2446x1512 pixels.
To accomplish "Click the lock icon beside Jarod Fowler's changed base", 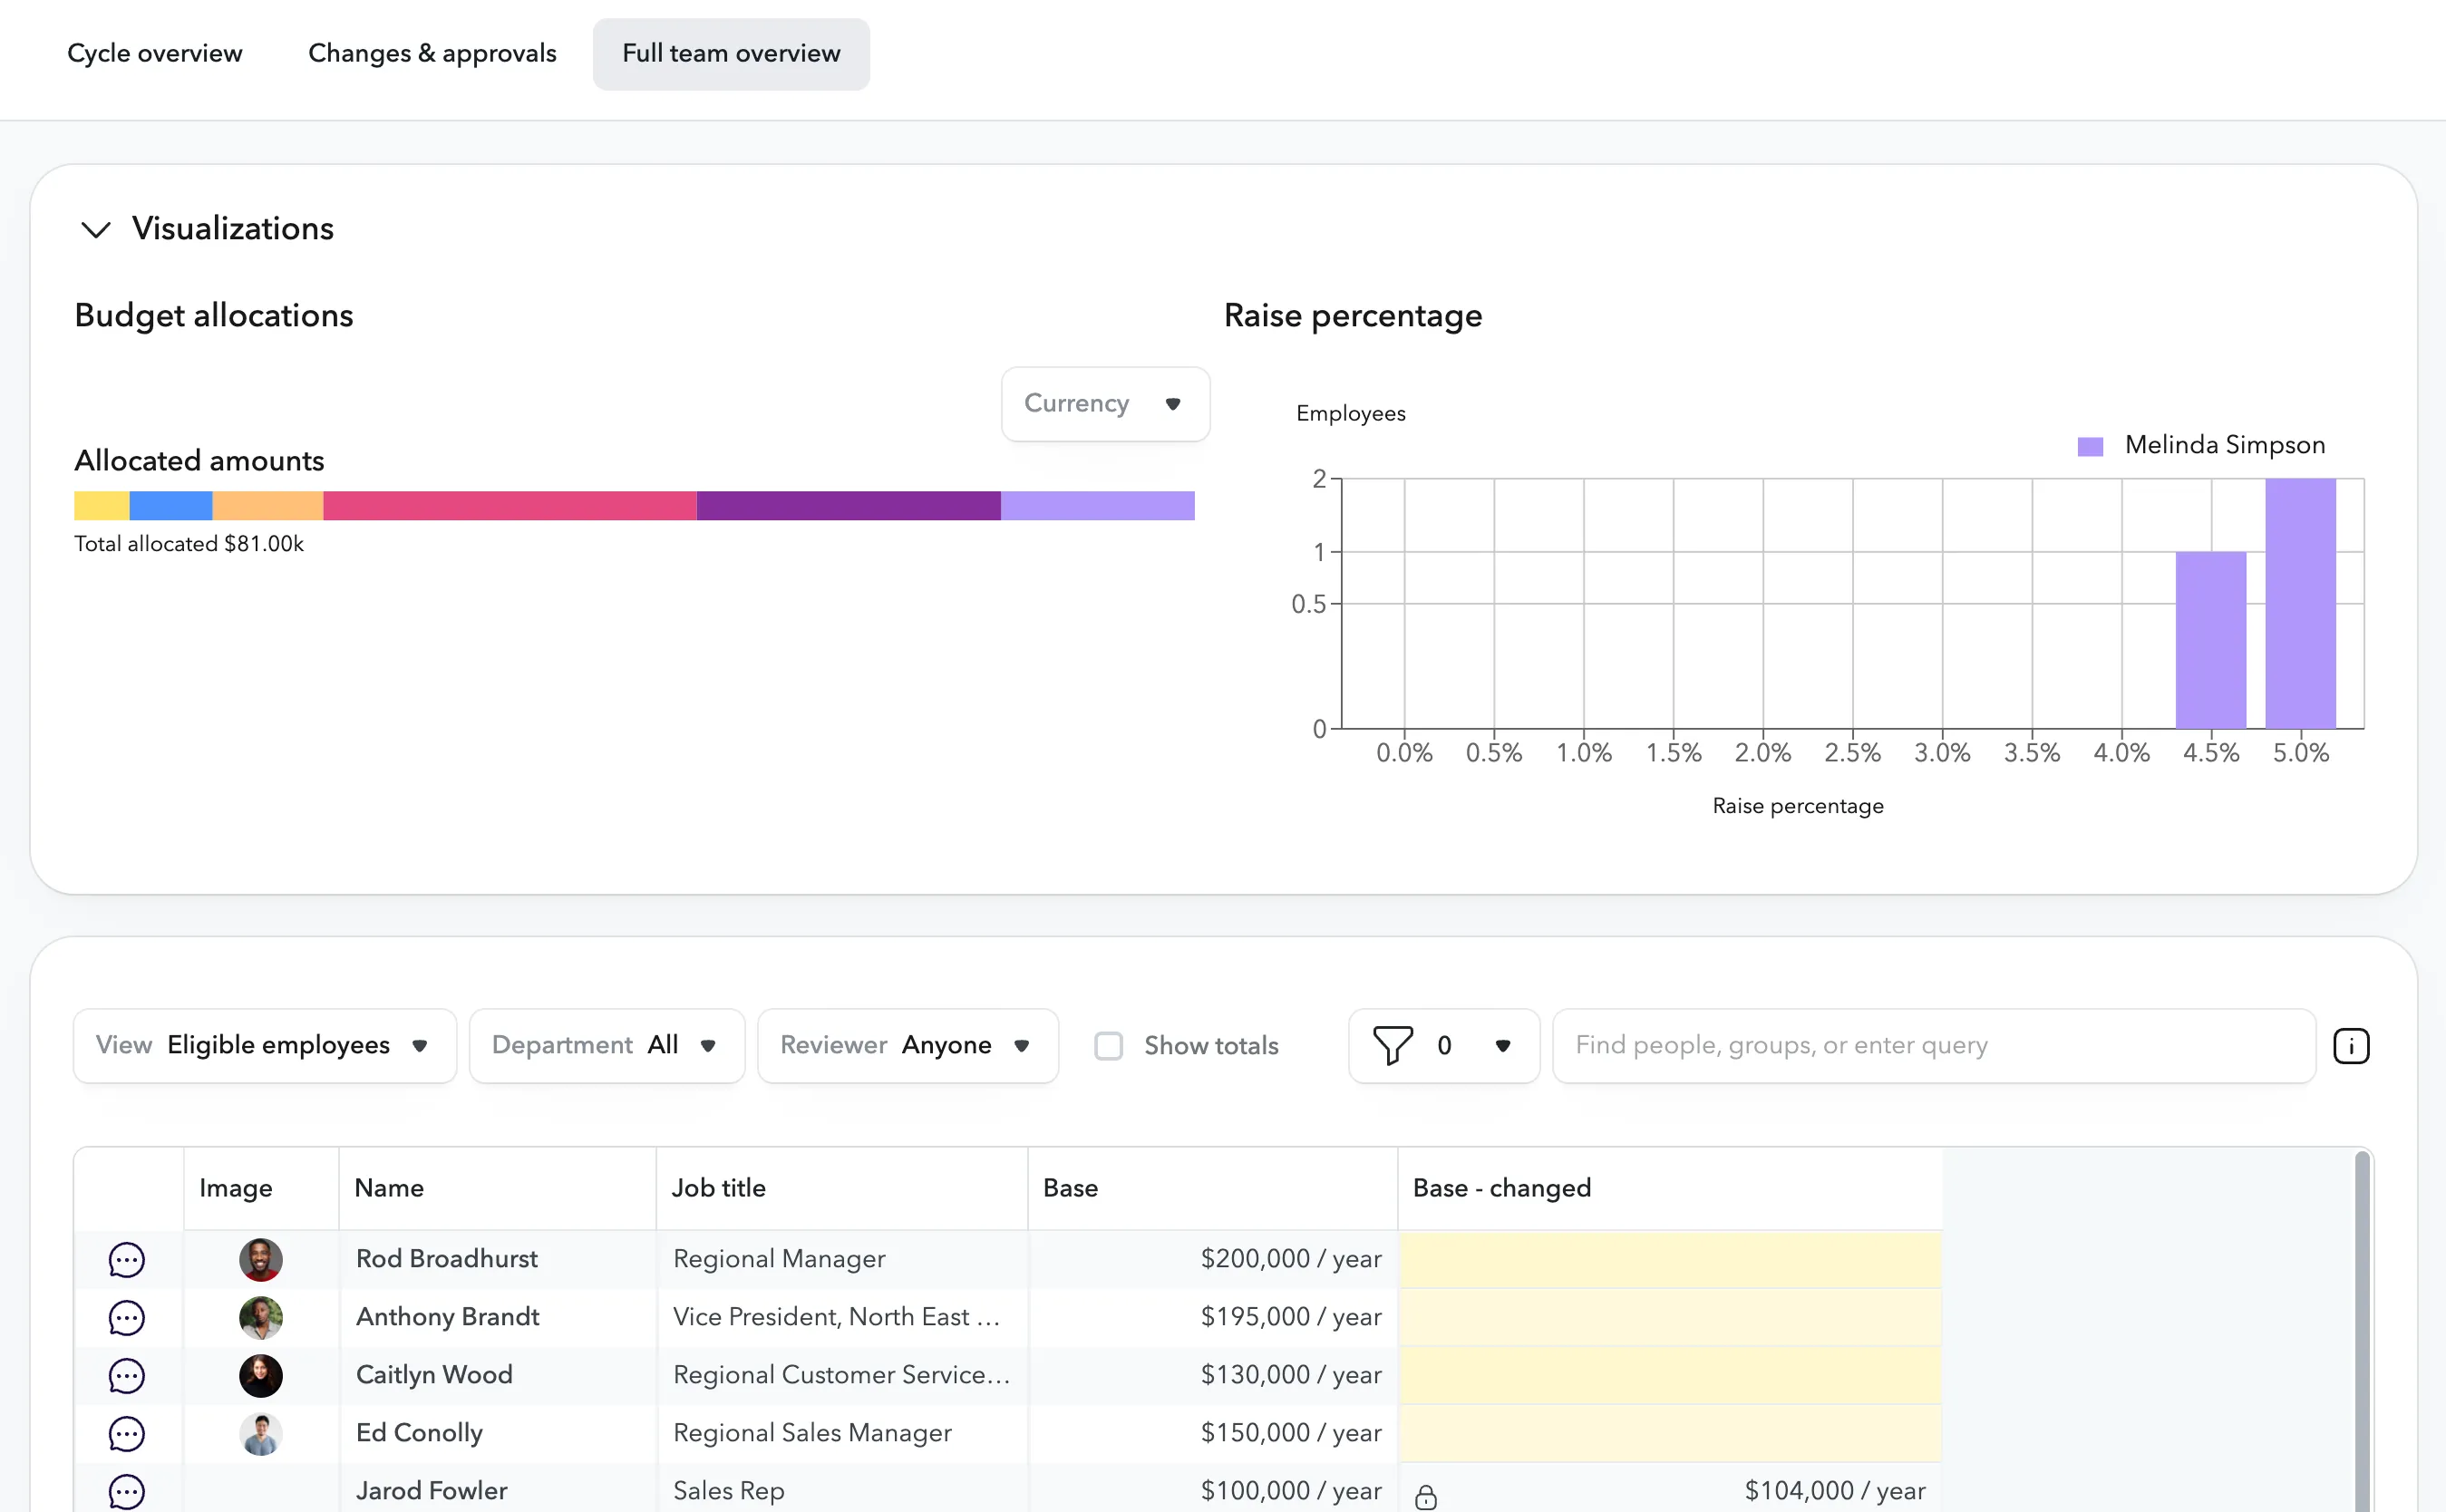I will tap(1426, 1497).
